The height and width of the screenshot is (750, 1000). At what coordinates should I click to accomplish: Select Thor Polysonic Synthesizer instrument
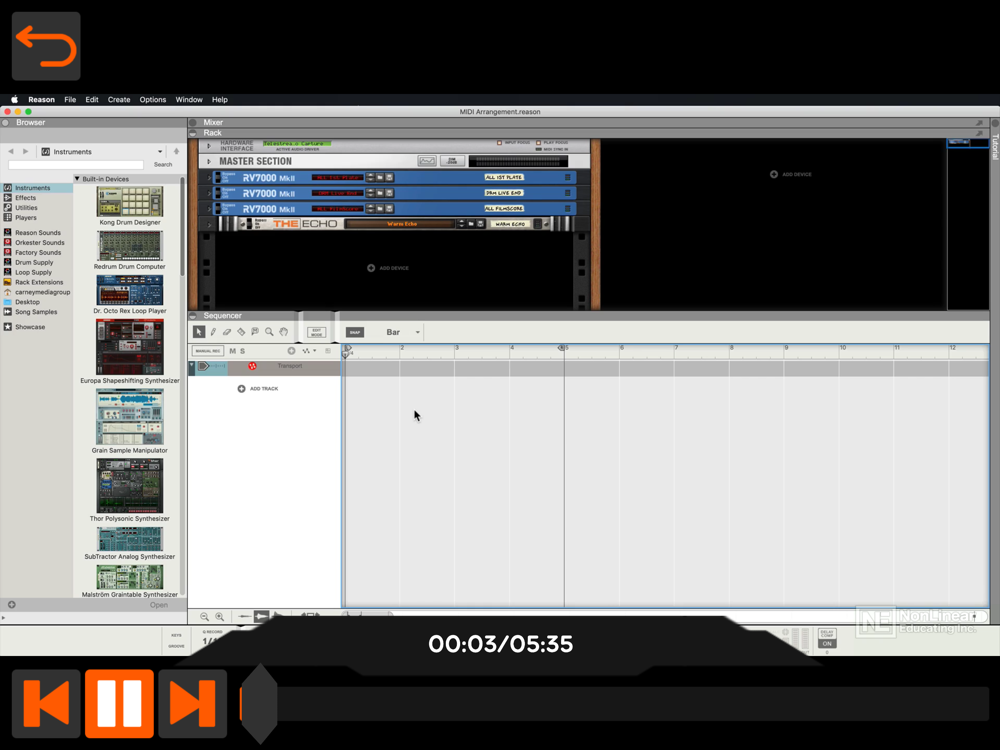coord(129,490)
